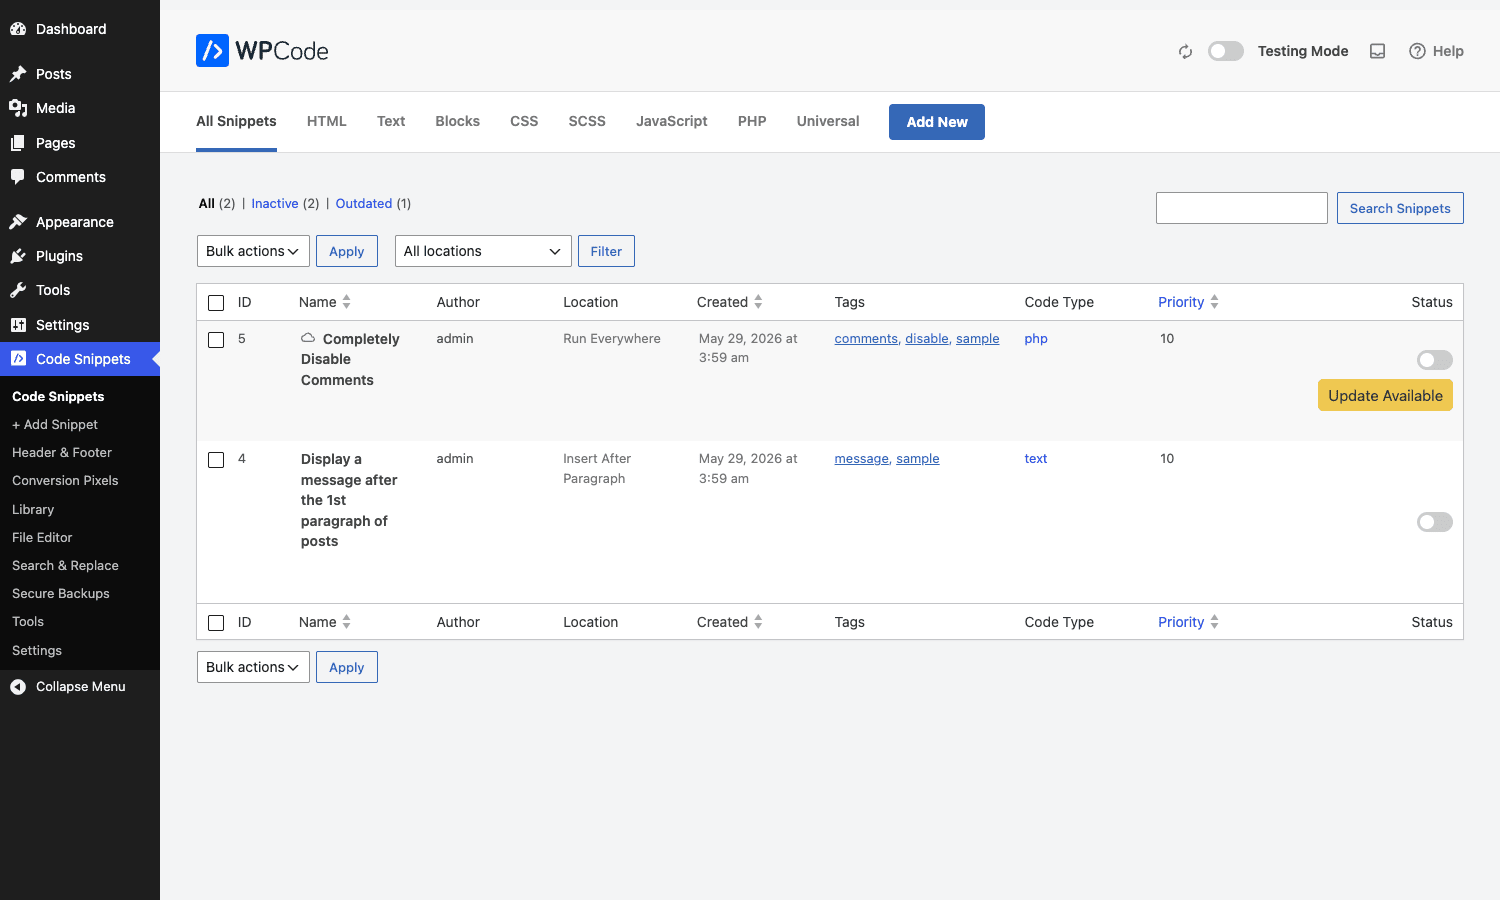
Task: Open File Editor submenu item
Action: coord(42,537)
